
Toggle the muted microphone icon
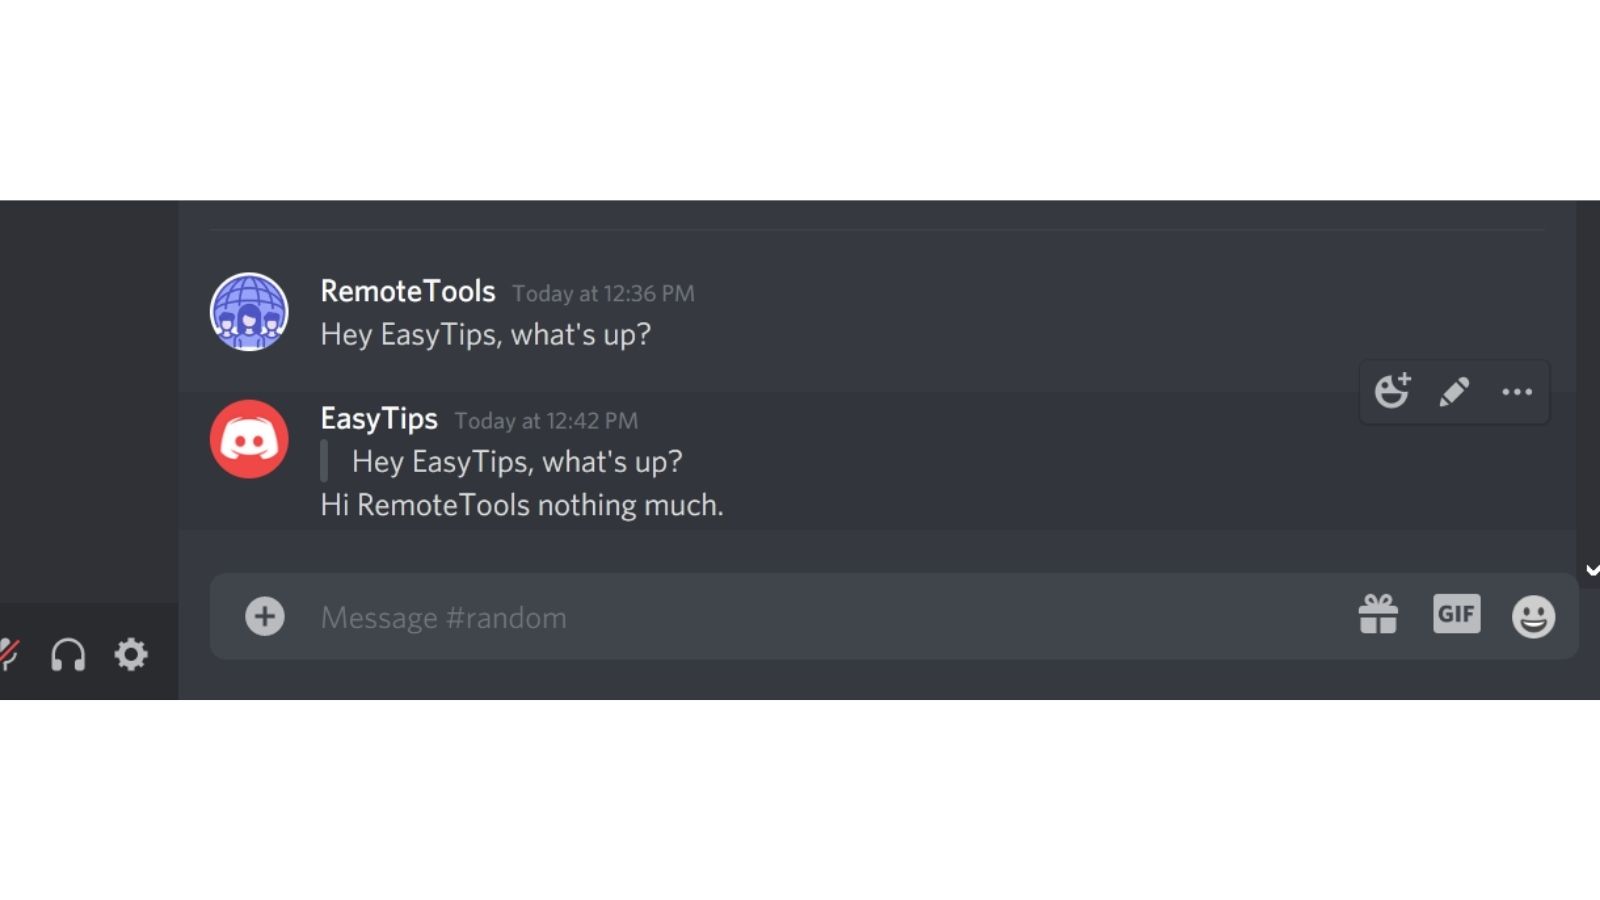pos(9,655)
